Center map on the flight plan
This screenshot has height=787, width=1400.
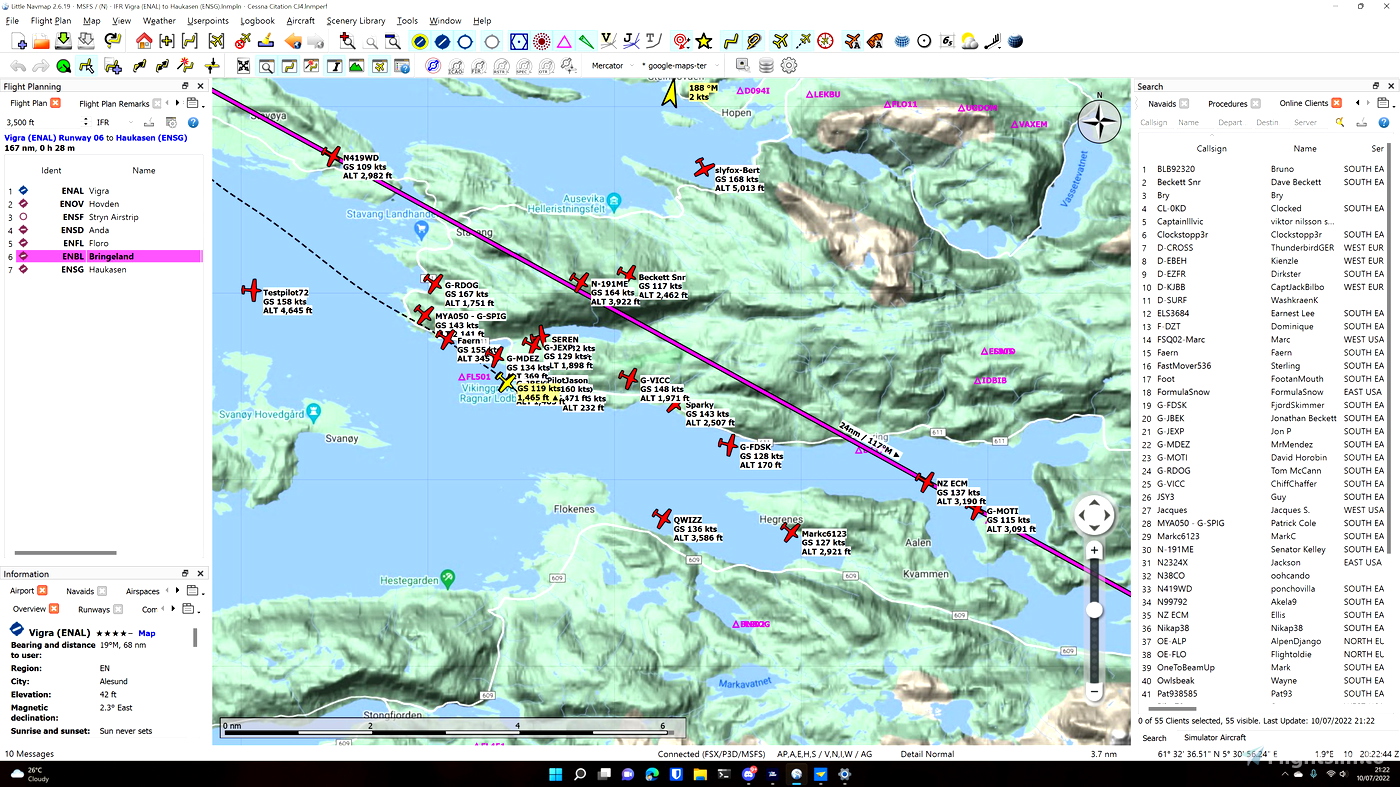[x=190, y=41]
